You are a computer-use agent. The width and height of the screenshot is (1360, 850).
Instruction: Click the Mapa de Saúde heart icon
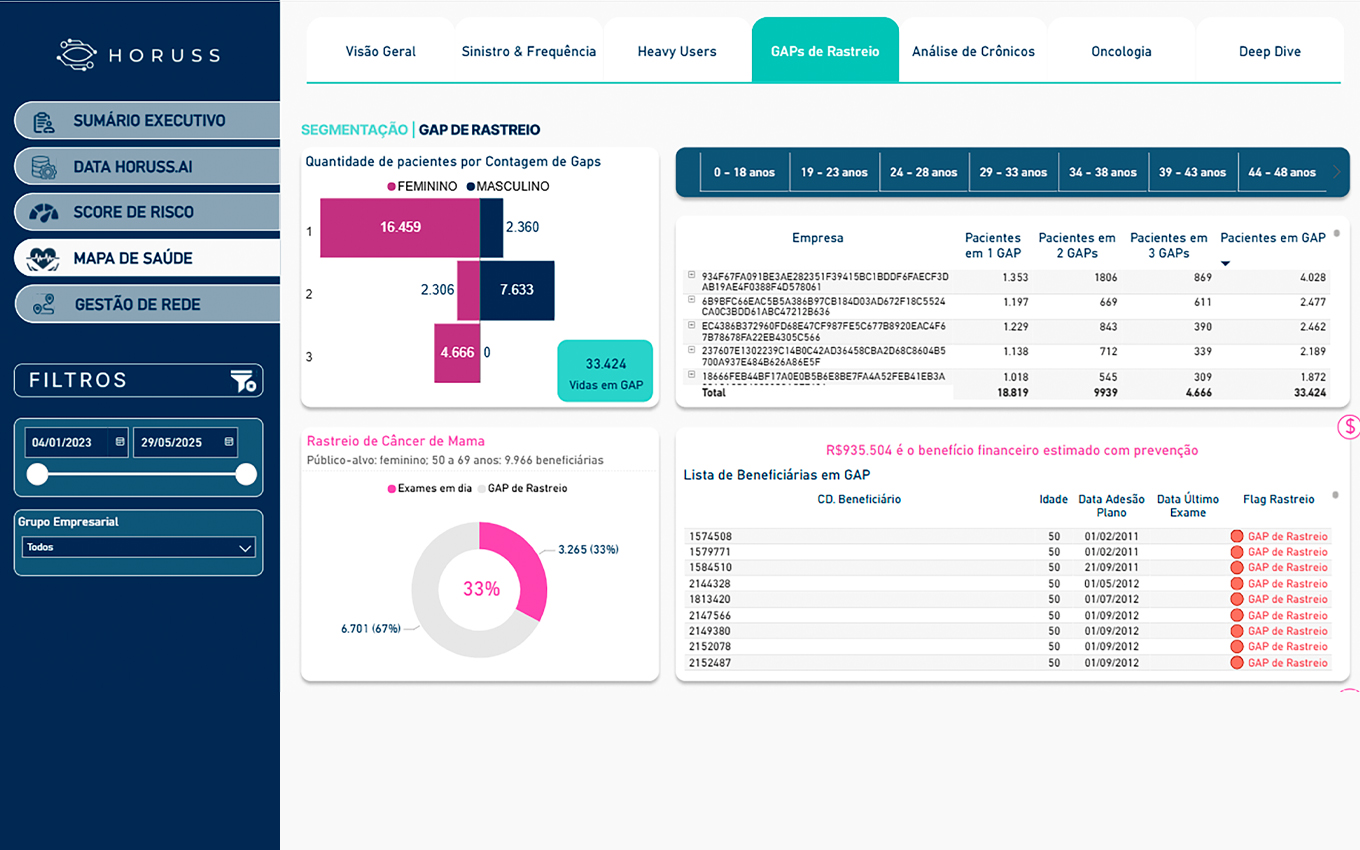(44, 259)
